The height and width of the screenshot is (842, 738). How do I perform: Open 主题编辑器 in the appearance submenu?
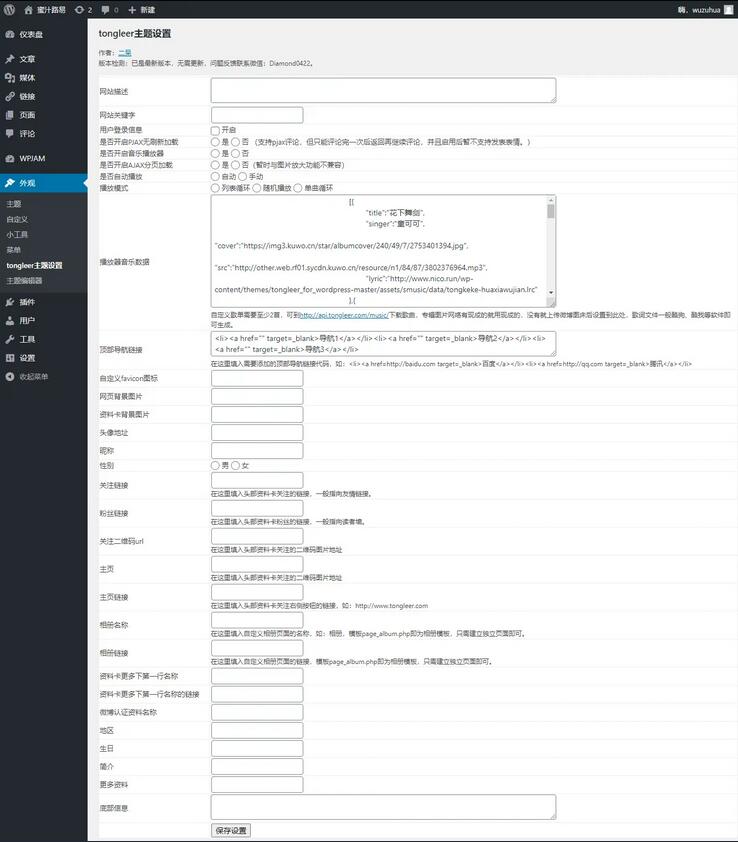[24, 281]
